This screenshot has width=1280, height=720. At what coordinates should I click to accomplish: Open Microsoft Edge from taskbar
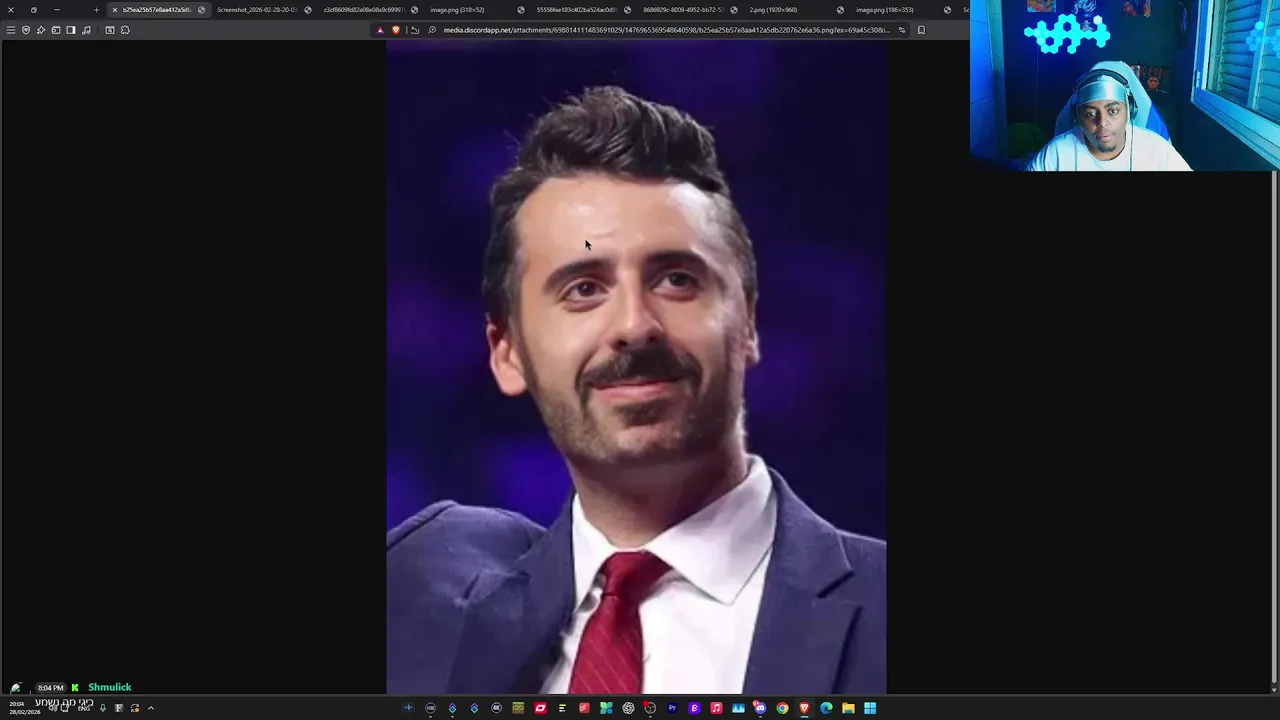pos(826,708)
